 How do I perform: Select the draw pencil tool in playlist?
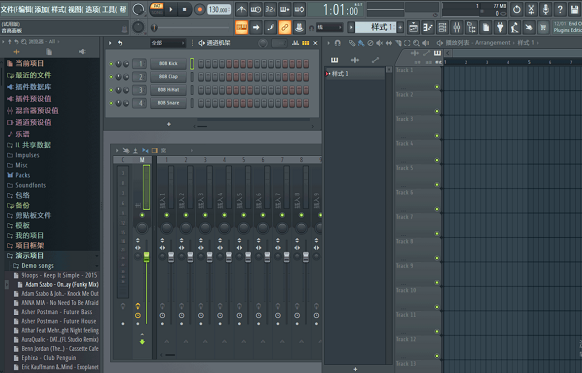(352, 43)
